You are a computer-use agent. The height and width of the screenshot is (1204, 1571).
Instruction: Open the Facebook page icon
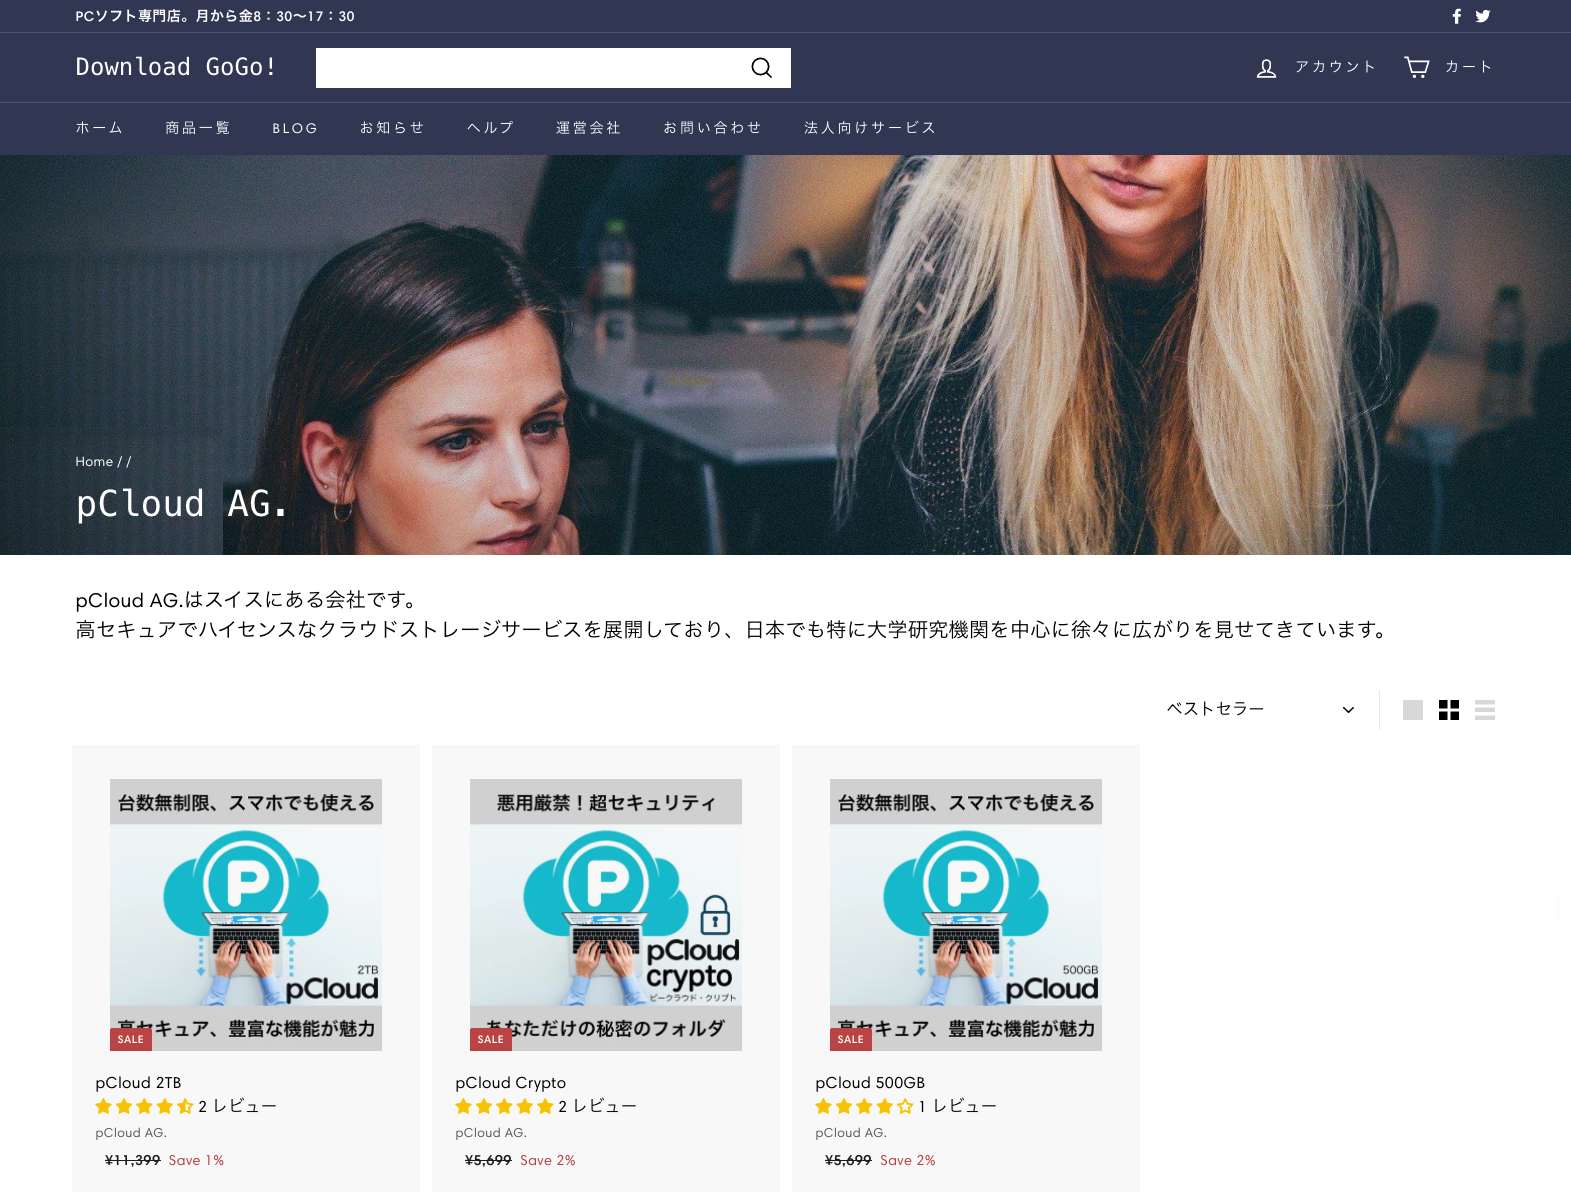click(1456, 16)
